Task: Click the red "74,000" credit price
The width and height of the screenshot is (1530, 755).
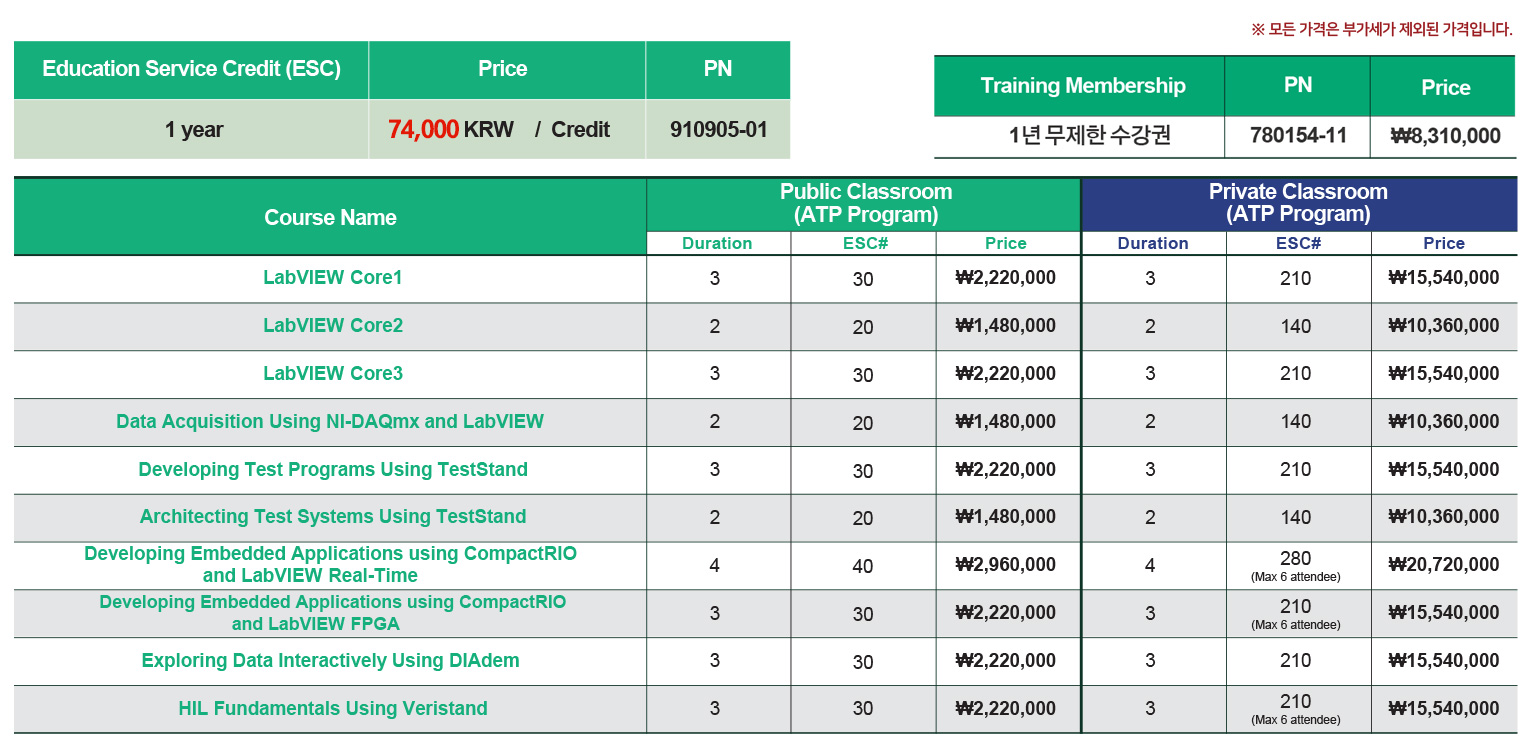Action: 424,129
